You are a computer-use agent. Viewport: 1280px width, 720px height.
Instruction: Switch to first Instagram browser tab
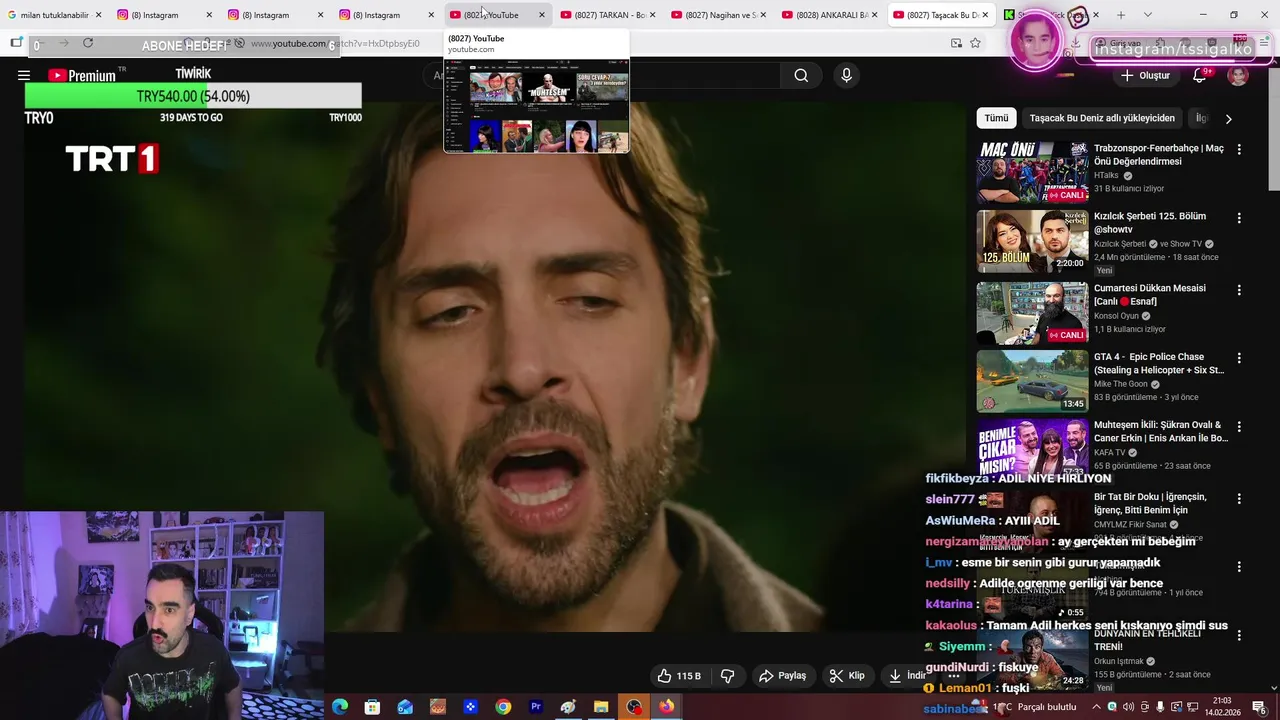click(x=162, y=15)
